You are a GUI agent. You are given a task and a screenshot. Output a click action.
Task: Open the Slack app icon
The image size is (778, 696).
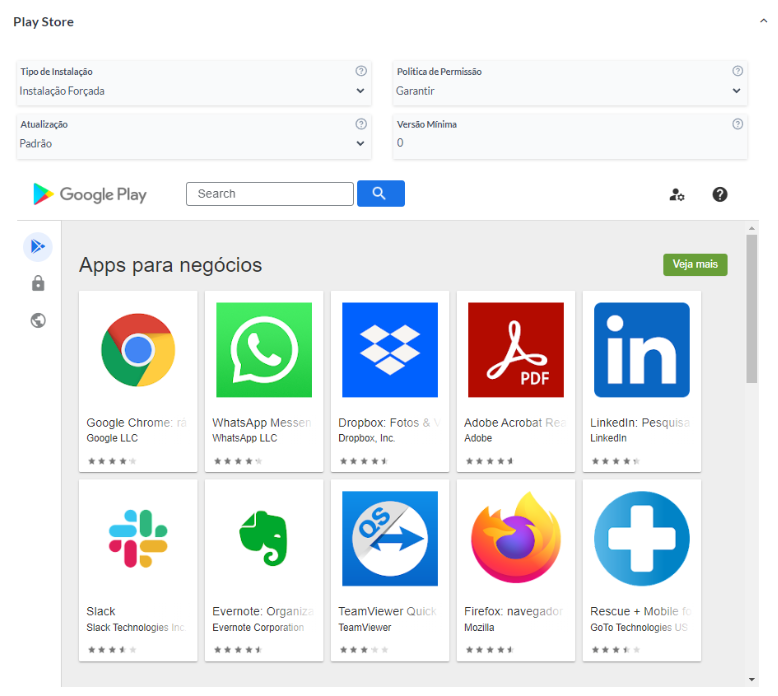(x=138, y=539)
